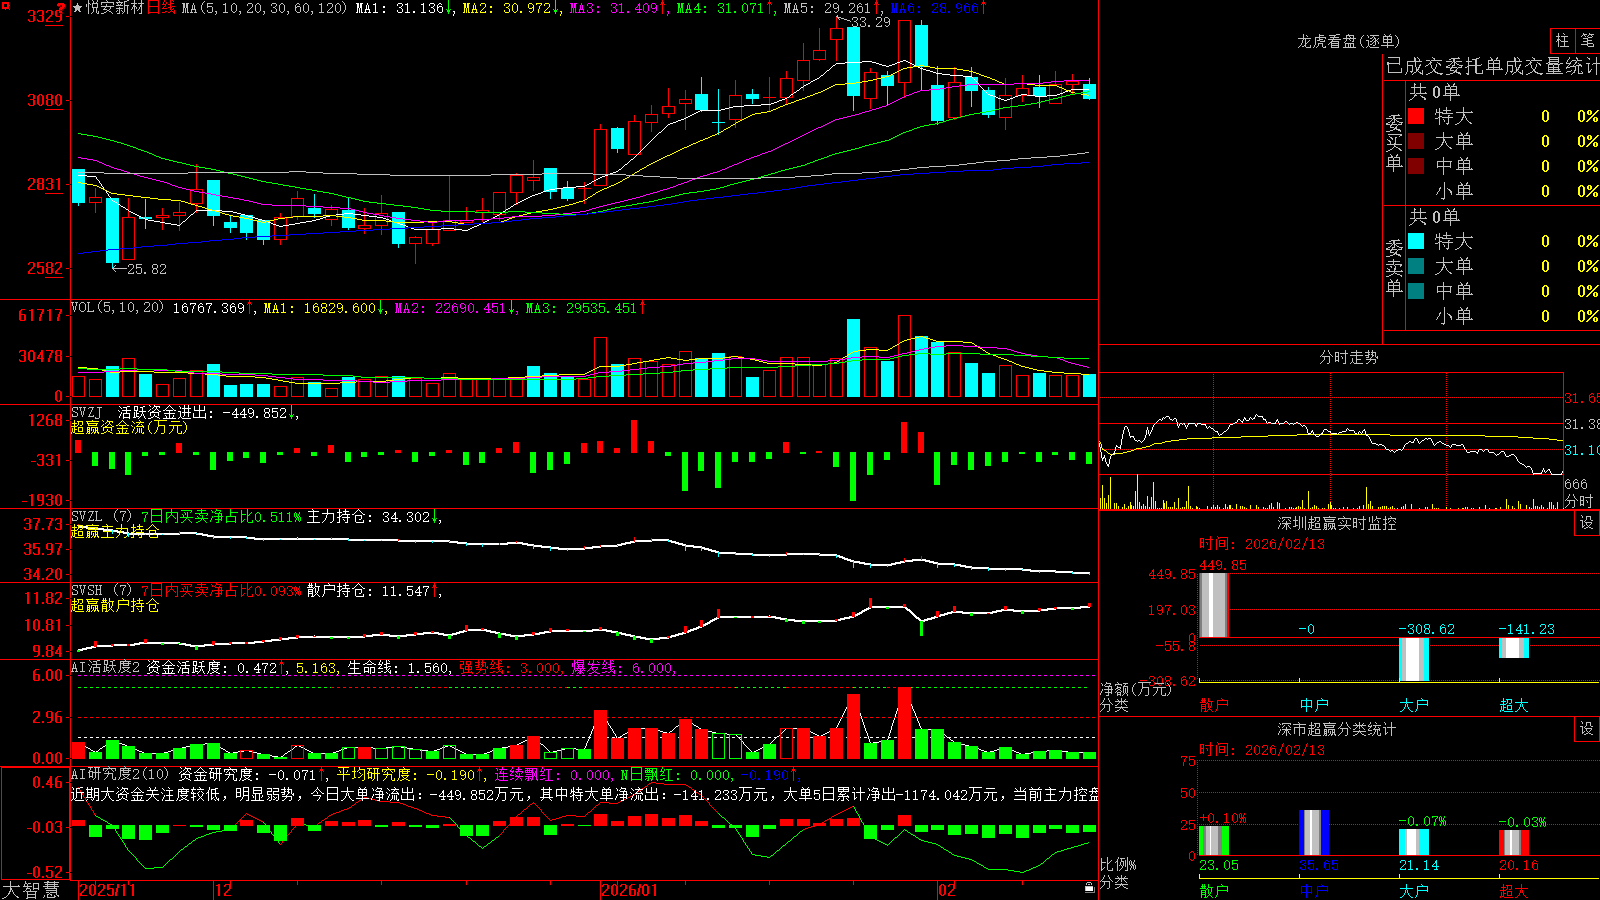
Task: Select the 2025/11 timeline marker
Action: 107,890
